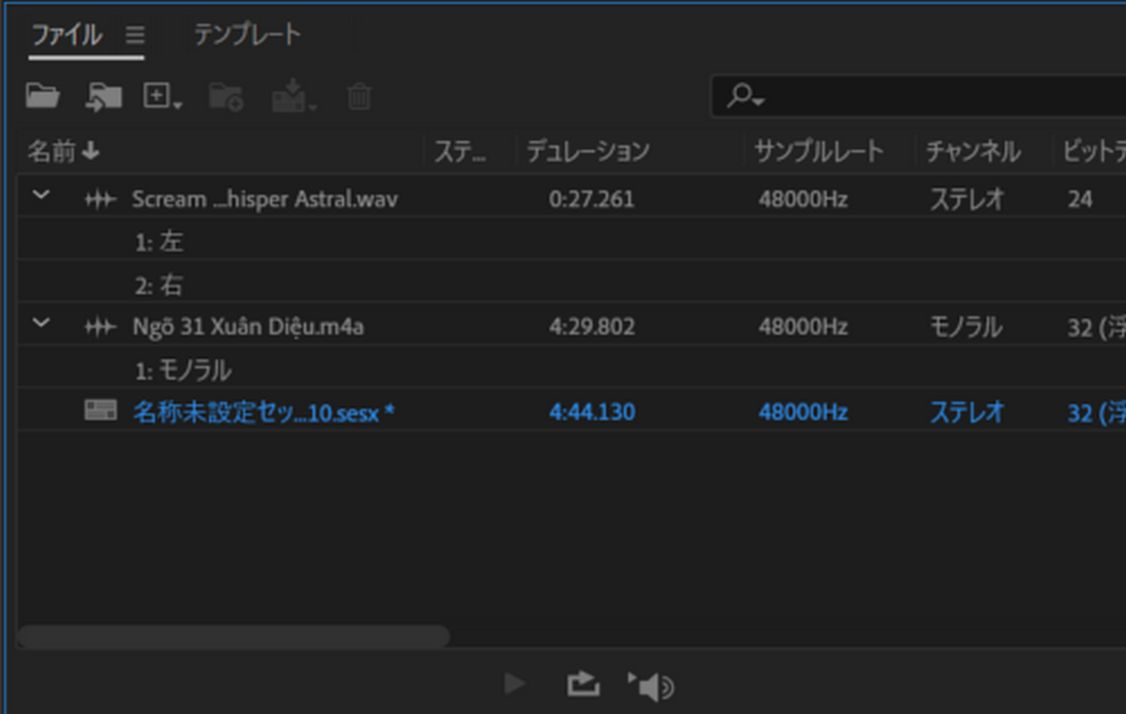This screenshot has height=714, width=1126.
Task: Sort by デュレーション column header
Action: coord(588,152)
